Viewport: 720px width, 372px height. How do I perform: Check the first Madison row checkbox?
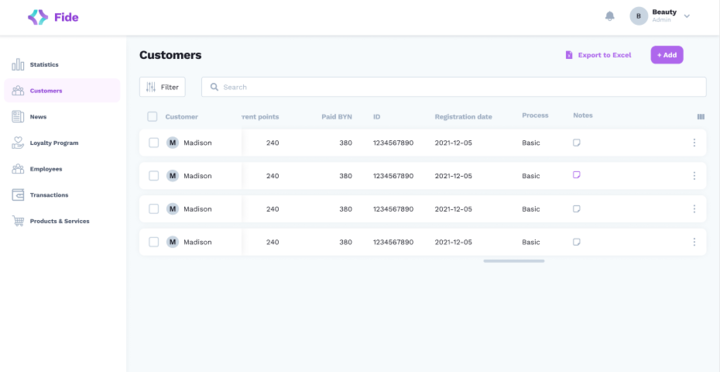pyautogui.click(x=154, y=143)
